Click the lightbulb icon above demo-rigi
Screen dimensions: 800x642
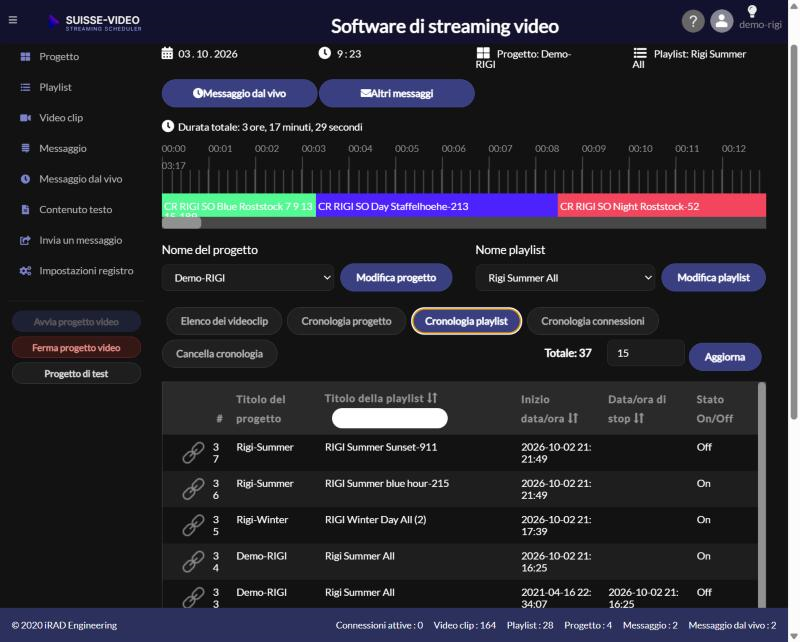(752, 11)
